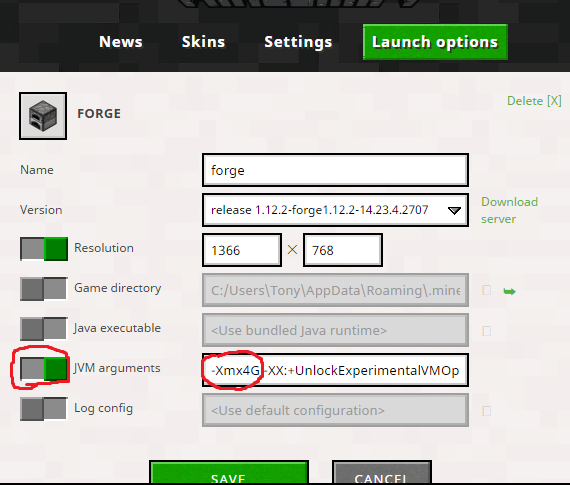Click the Download server link
The width and height of the screenshot is (570, 485).
(x=509, y=211)
